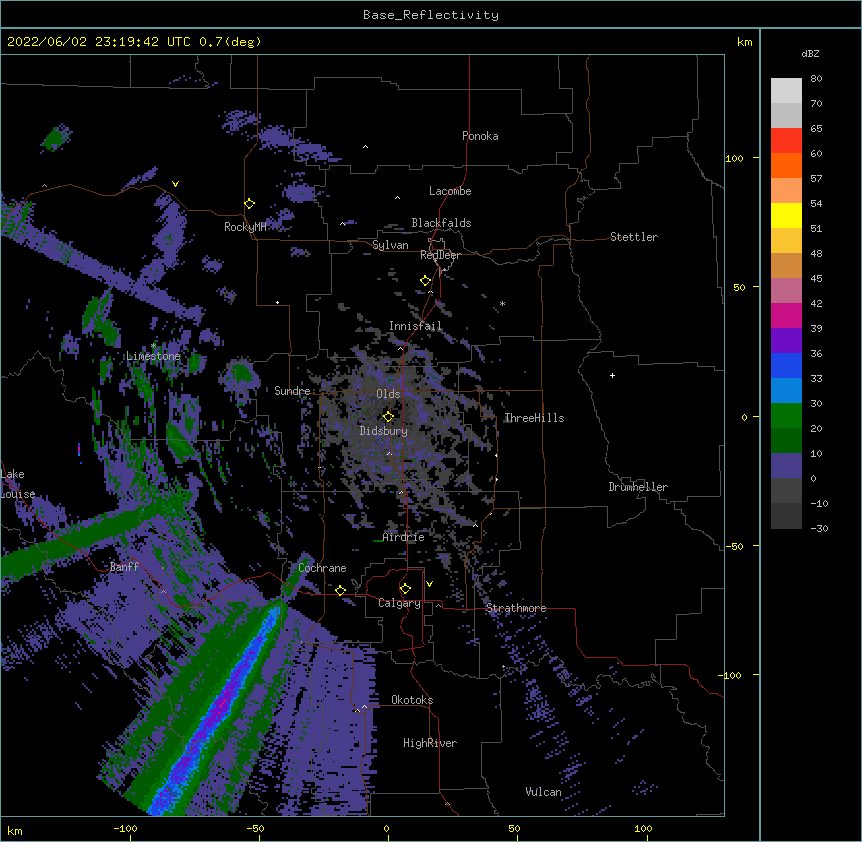Click the purple swatch between 39 and 36 dBZ
Viewport: 862px width, 842px height.
click(786, 341)
